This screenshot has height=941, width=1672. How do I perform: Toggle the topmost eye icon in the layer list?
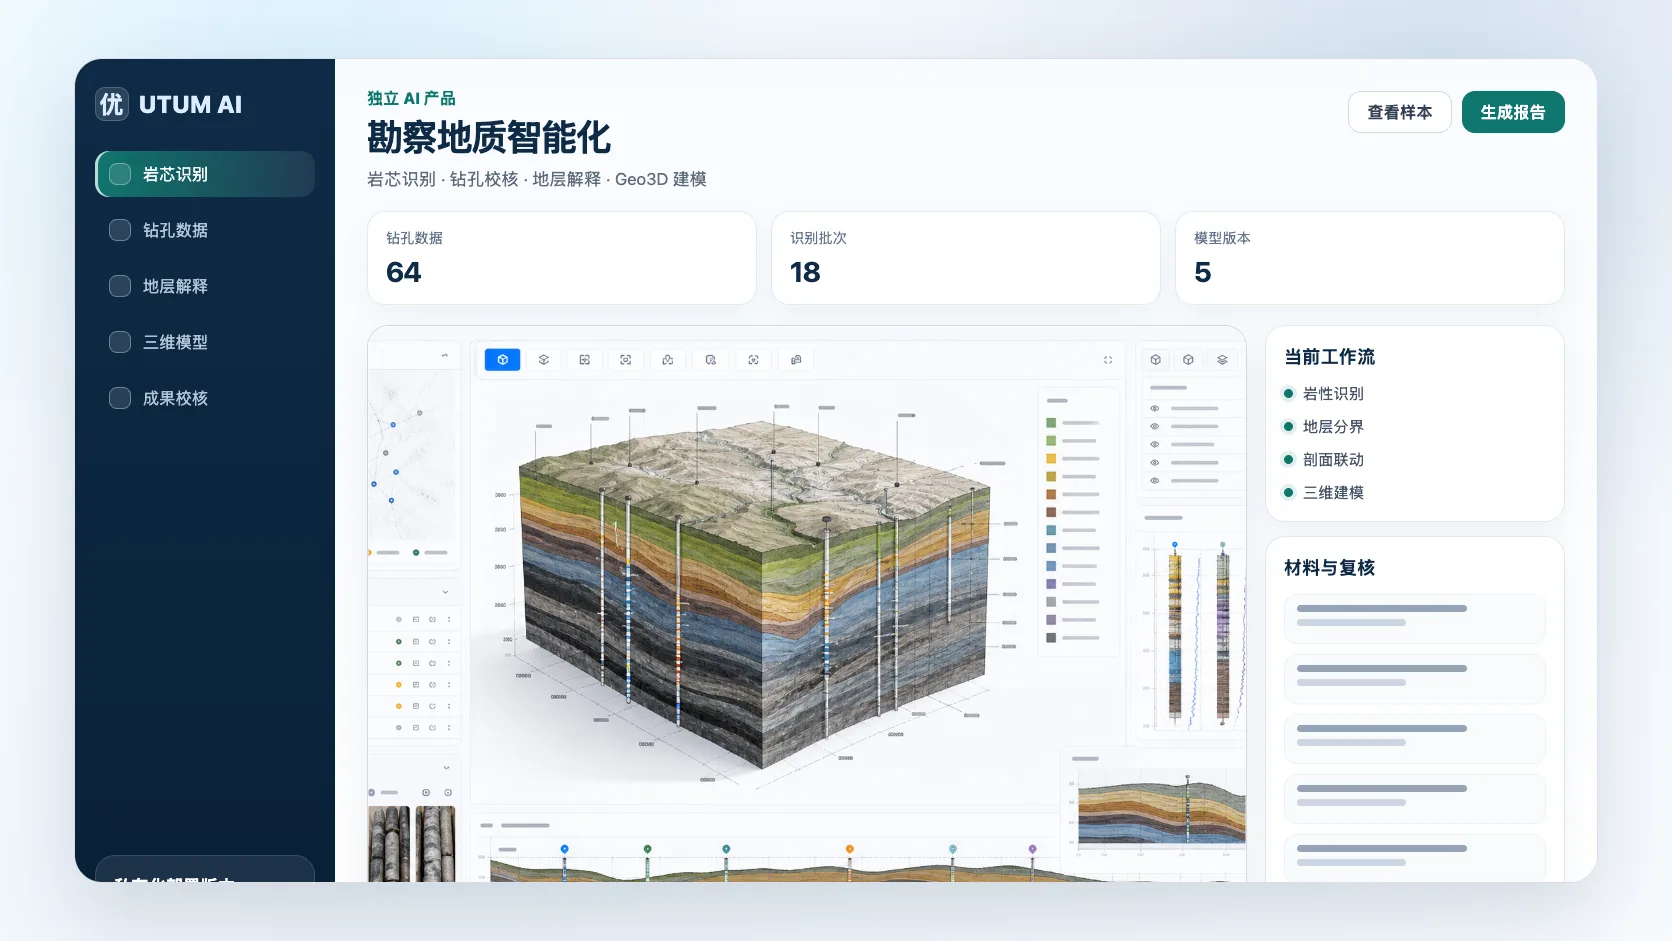[x=1155, y=409]
